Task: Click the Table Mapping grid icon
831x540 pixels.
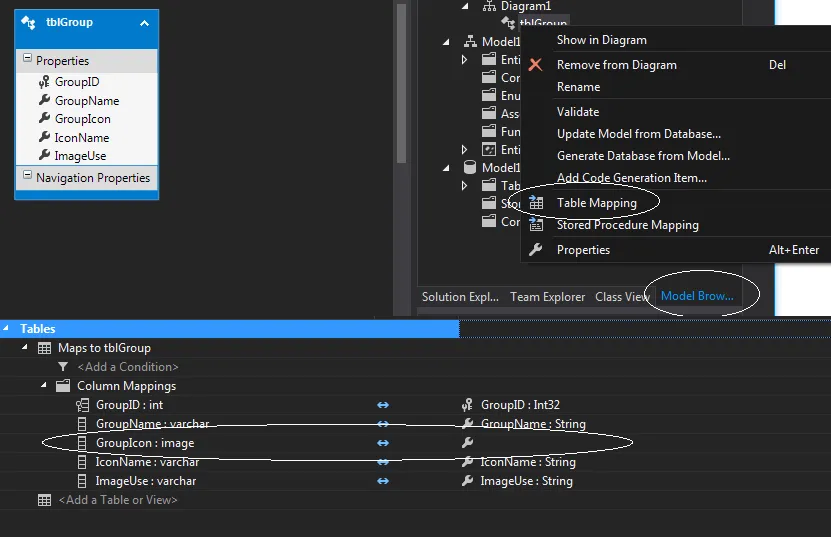Action: (x=536, y=202)
